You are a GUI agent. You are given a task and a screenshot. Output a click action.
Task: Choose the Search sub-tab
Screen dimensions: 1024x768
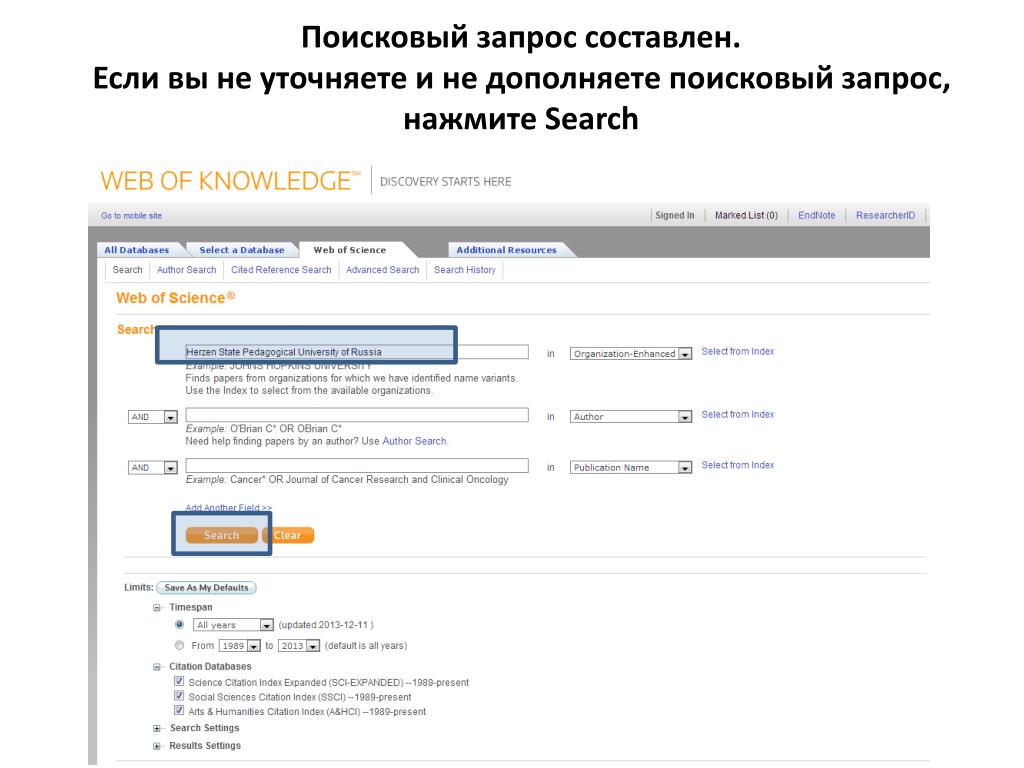(127, 270)
